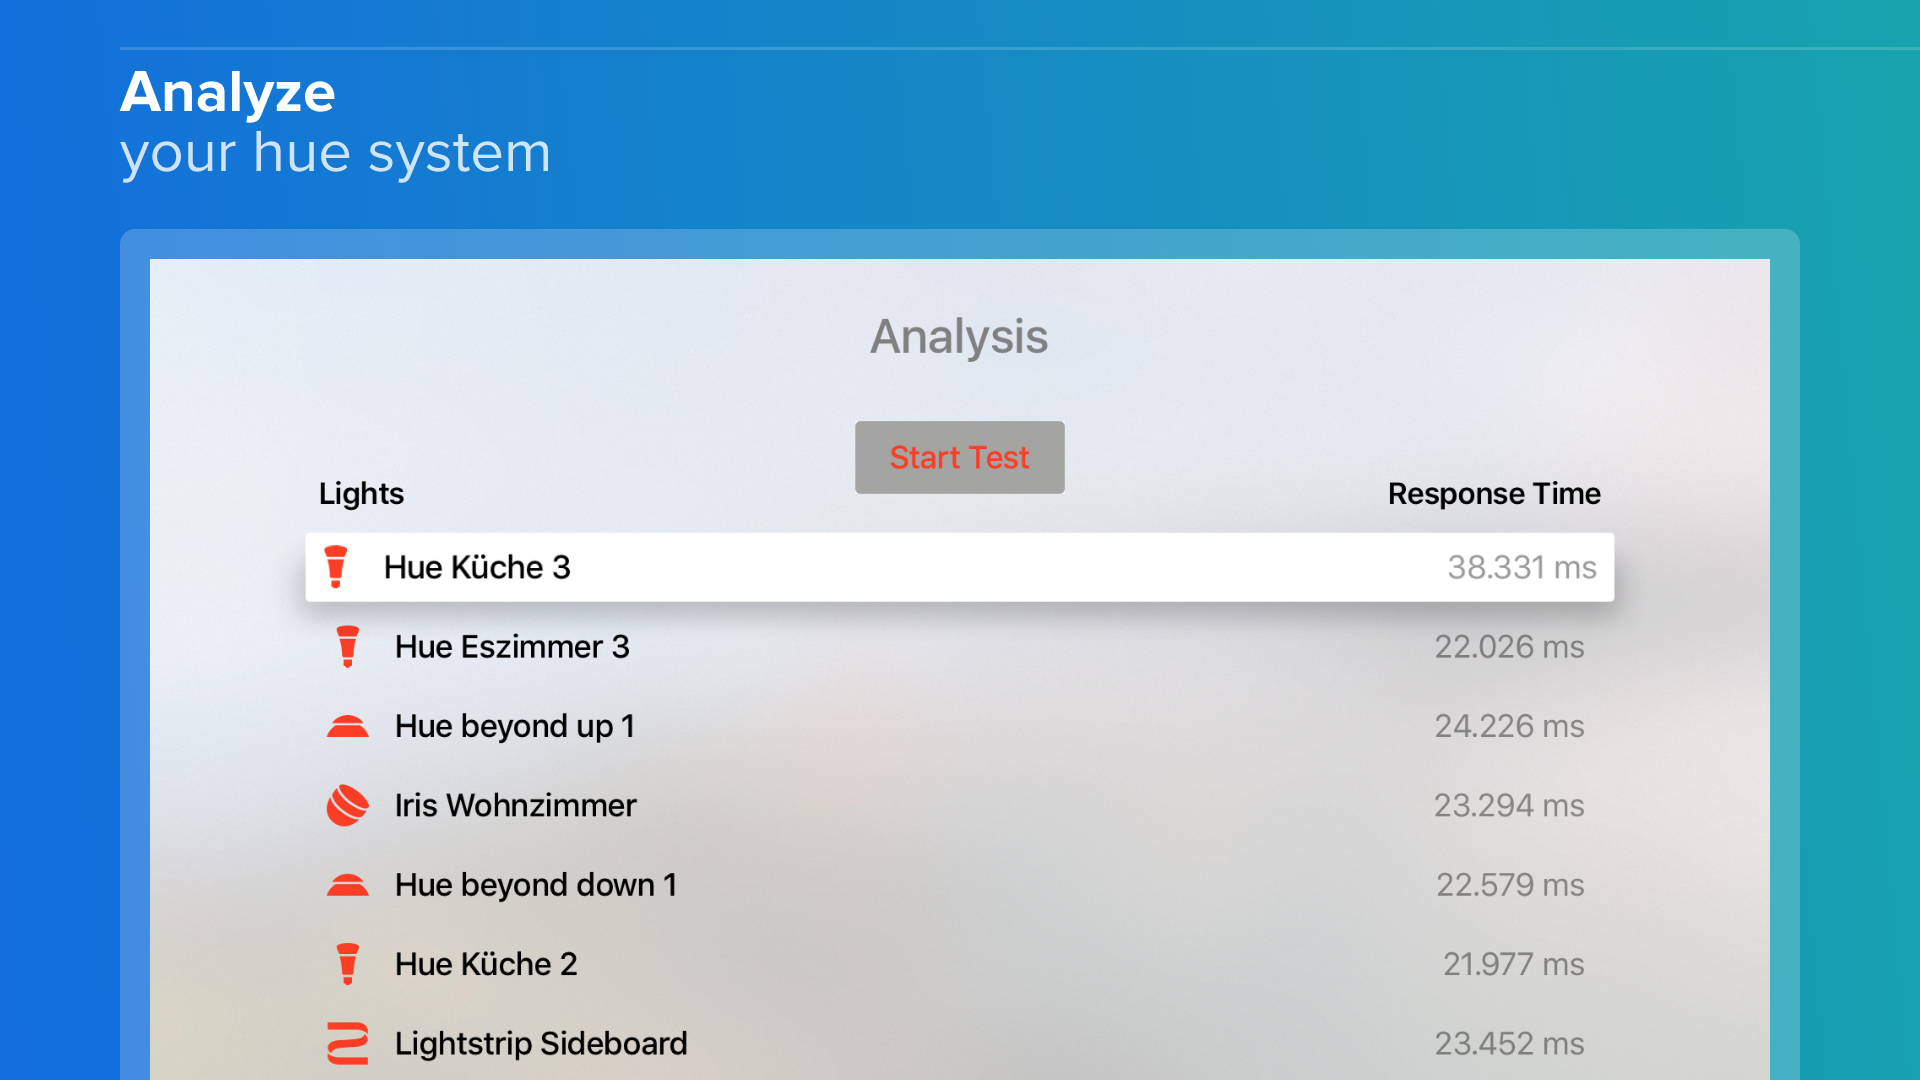Click the Hue beyond down 1 lamp icon
The height and width of the screenshot is (1080, 1920).
click(348, 885)
